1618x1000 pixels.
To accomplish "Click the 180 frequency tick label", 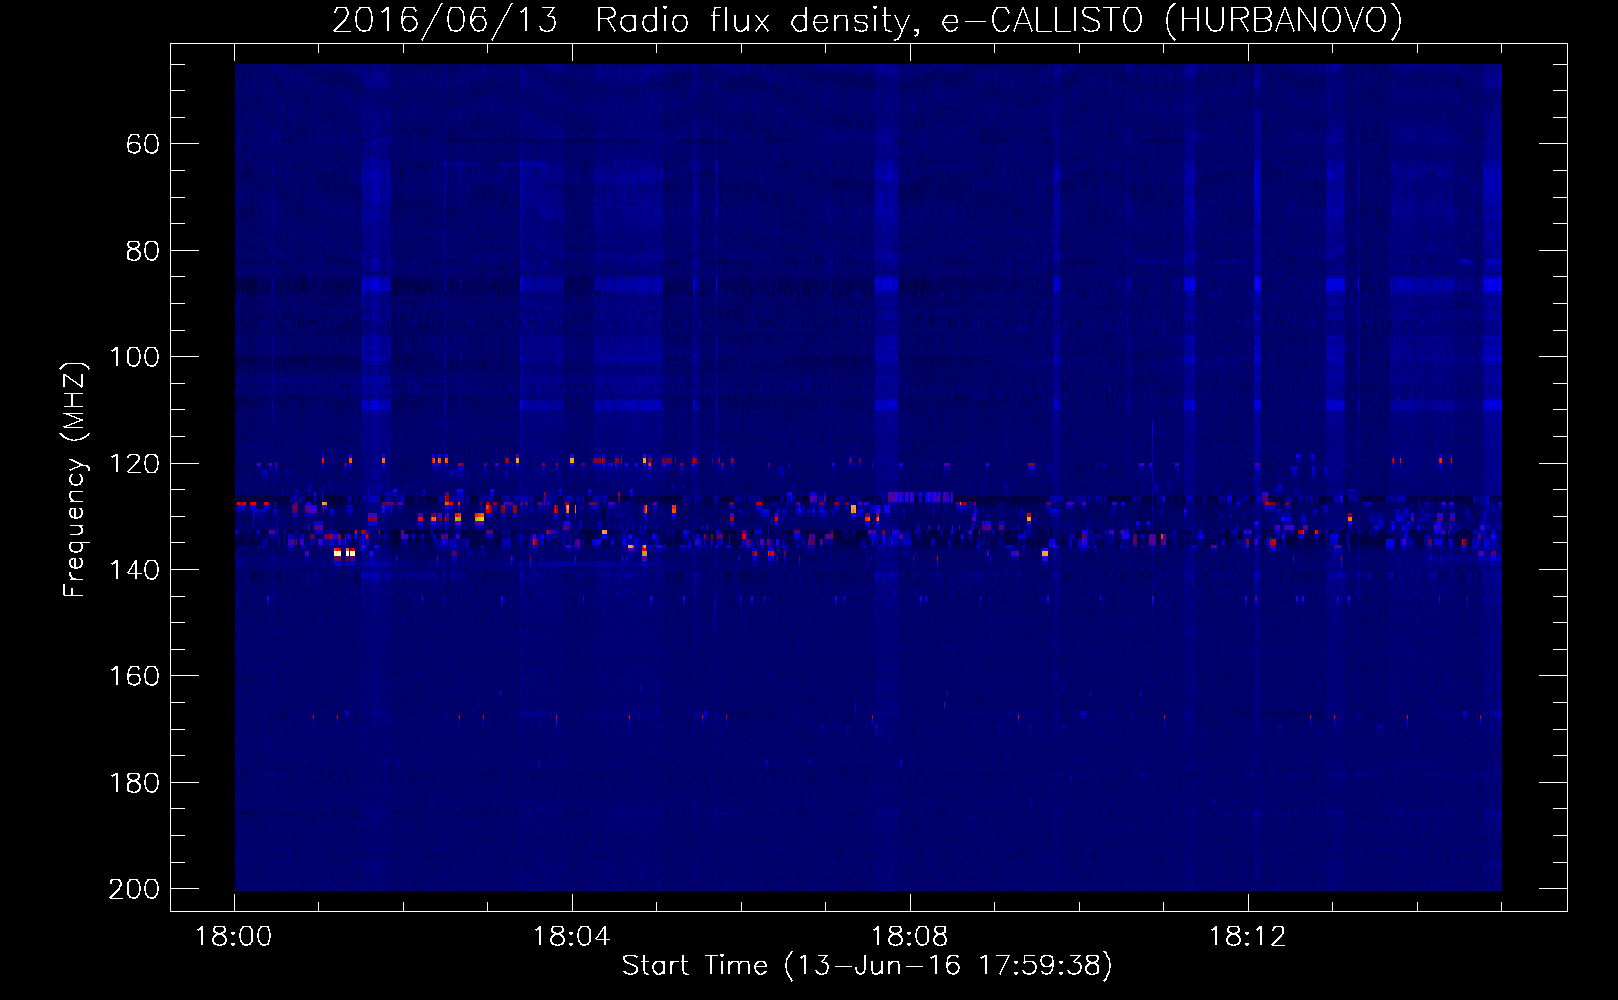I will coord(135,783).
